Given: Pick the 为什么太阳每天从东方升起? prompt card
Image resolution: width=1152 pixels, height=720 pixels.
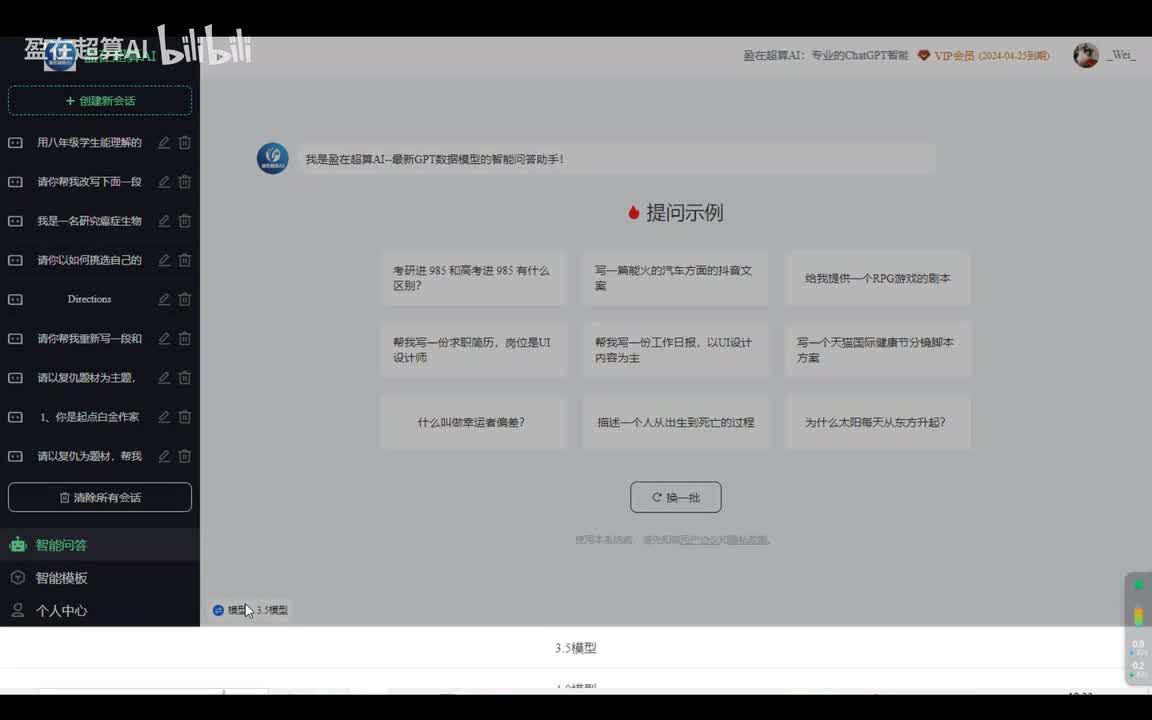Looking at the screenshot, I should click(x=877, y=422).
